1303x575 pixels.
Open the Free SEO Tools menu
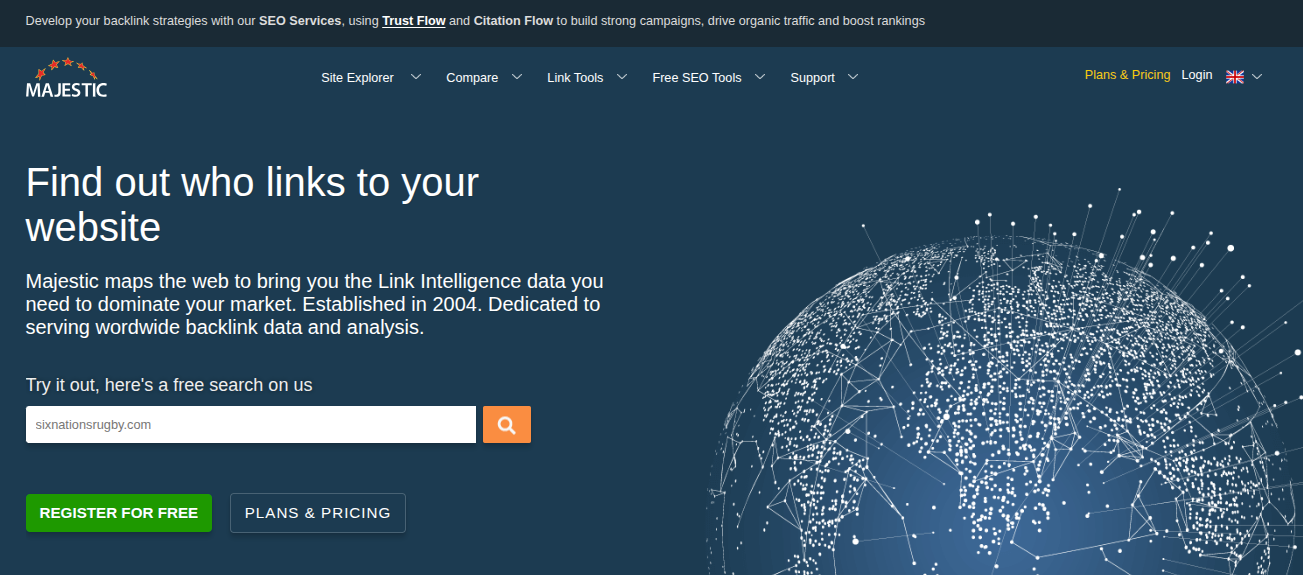(697, 77)
